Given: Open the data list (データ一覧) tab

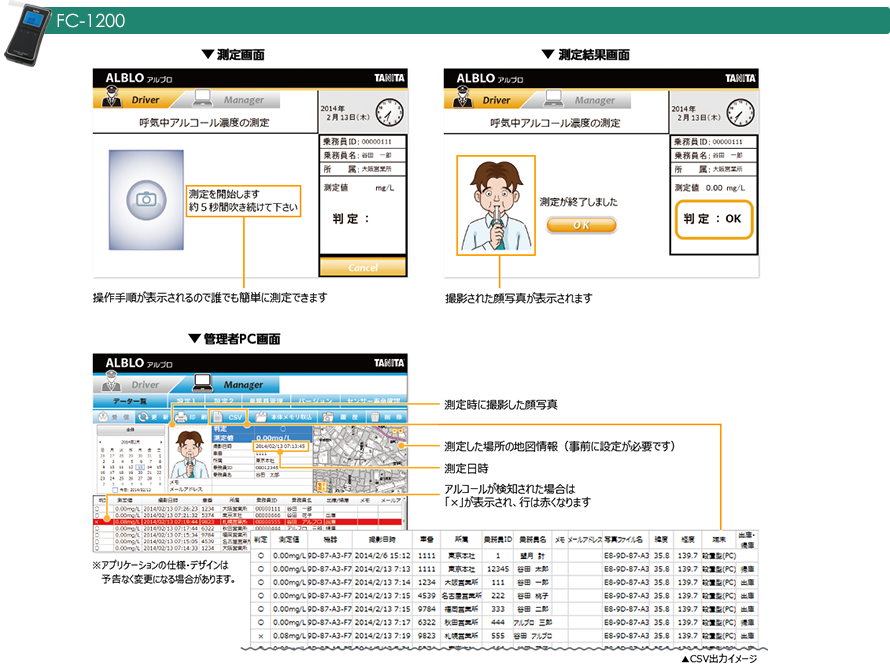Looking at the screenshot, I should point(130,401).
